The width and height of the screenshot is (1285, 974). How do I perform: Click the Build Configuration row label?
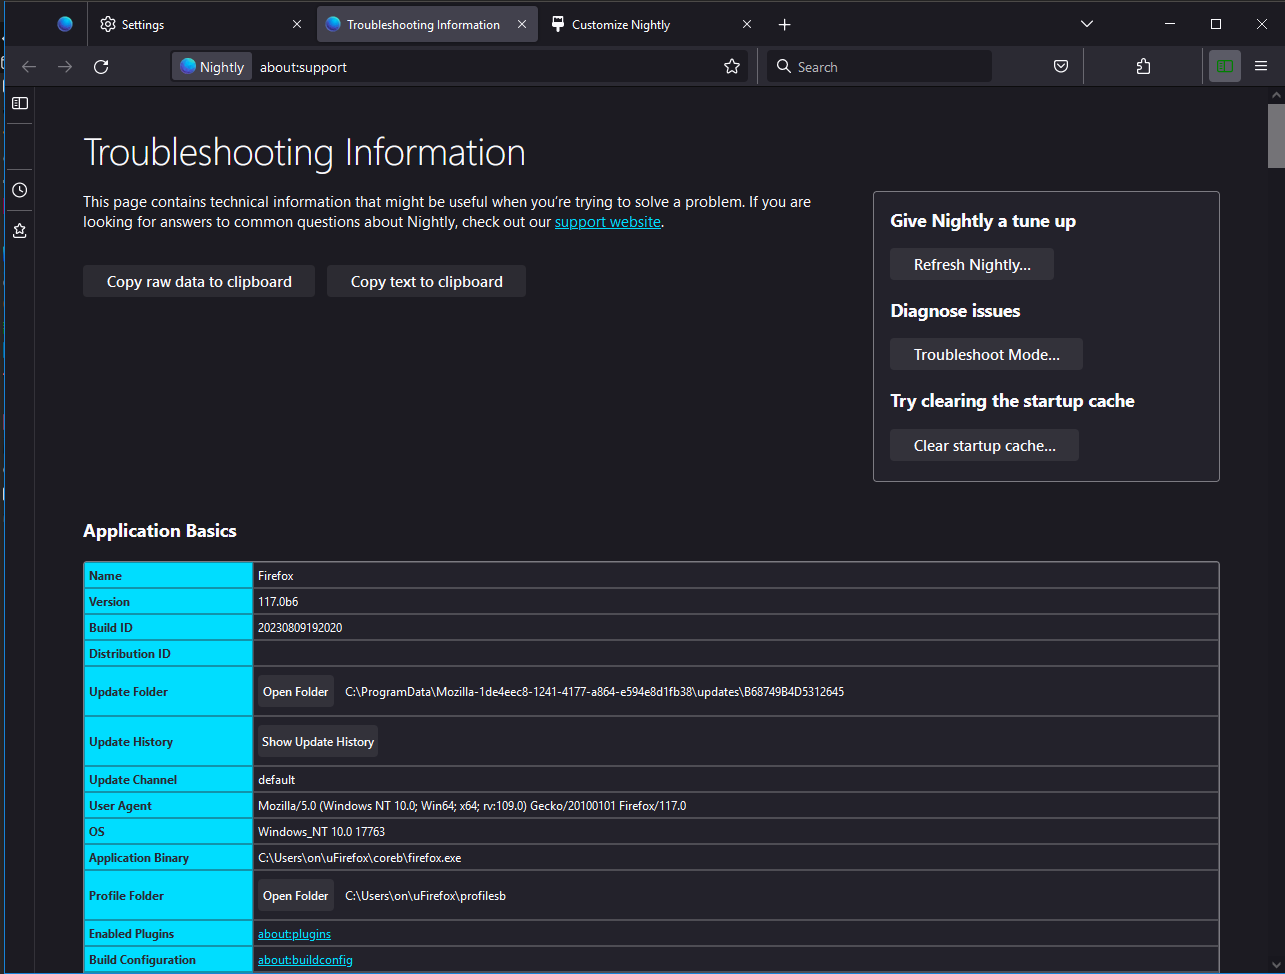(x=143, y=959)
